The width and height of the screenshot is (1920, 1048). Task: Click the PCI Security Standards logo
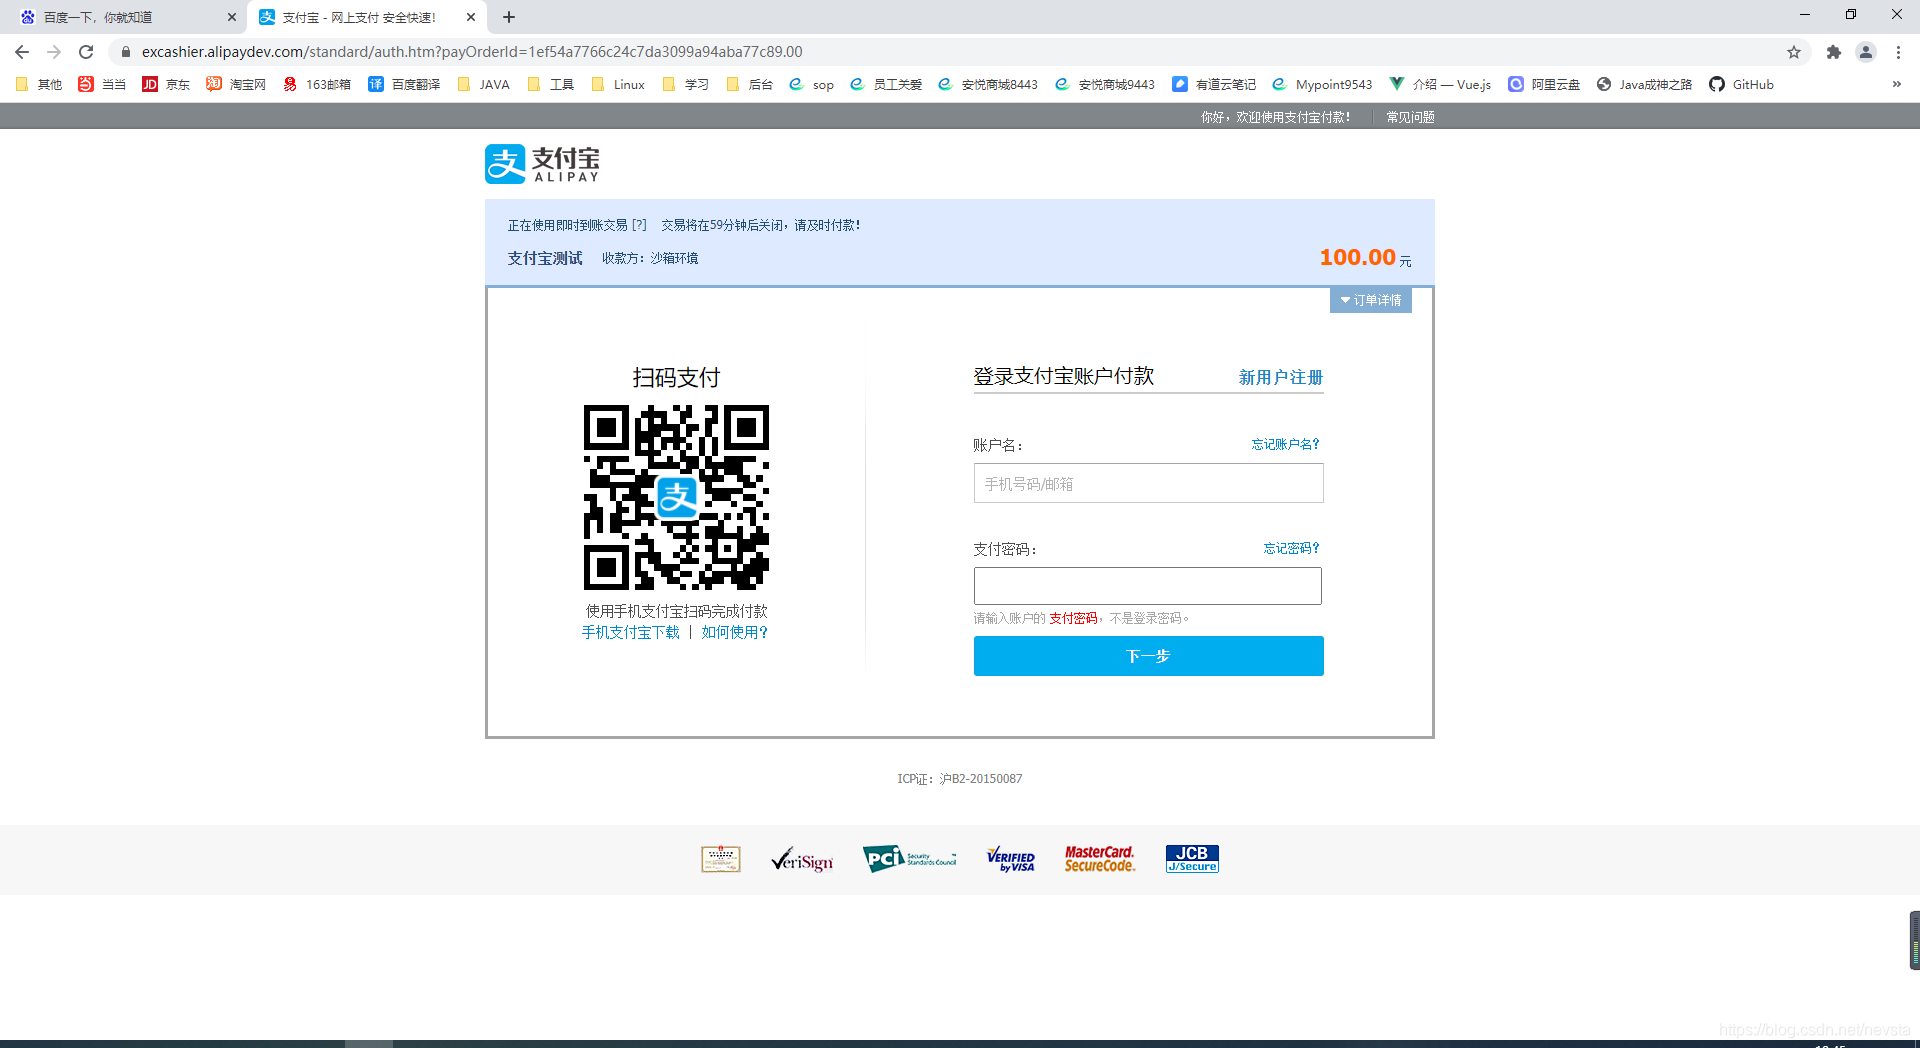click(910, 859)
